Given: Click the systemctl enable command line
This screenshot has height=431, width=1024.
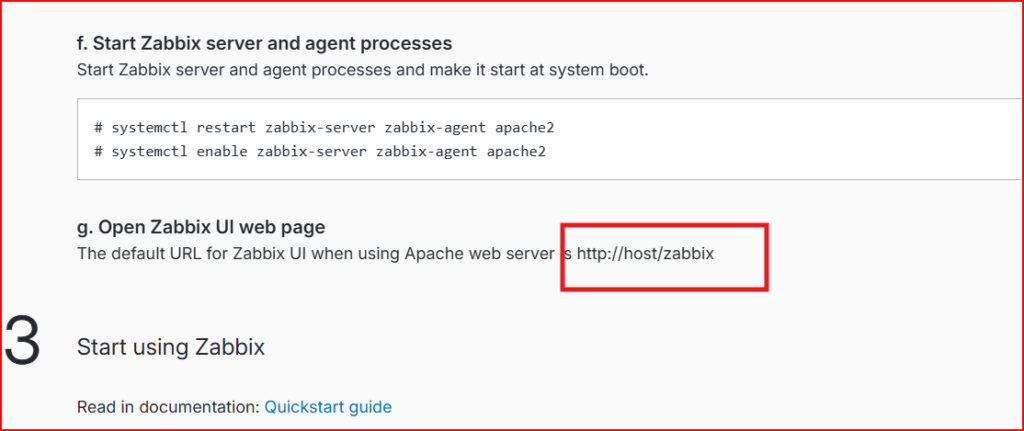Looking at the screenshot, I should click(x=321, y=152).
